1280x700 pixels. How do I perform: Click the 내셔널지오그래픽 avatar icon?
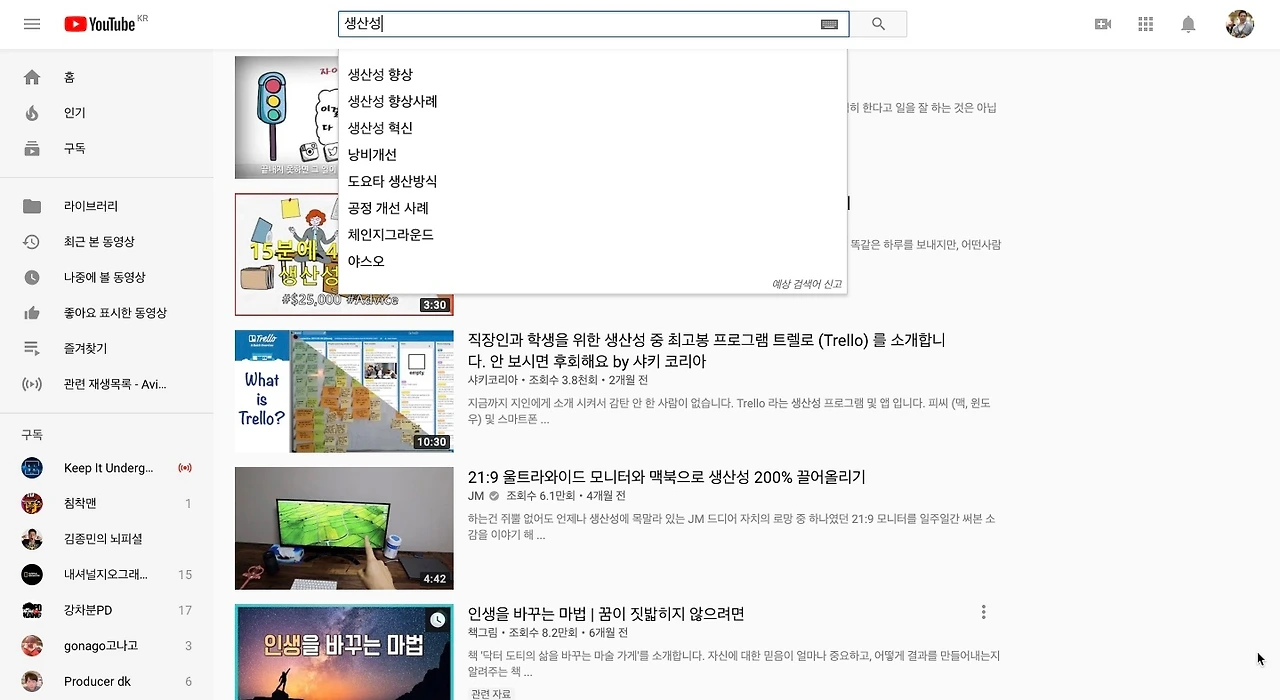(32, 574)
